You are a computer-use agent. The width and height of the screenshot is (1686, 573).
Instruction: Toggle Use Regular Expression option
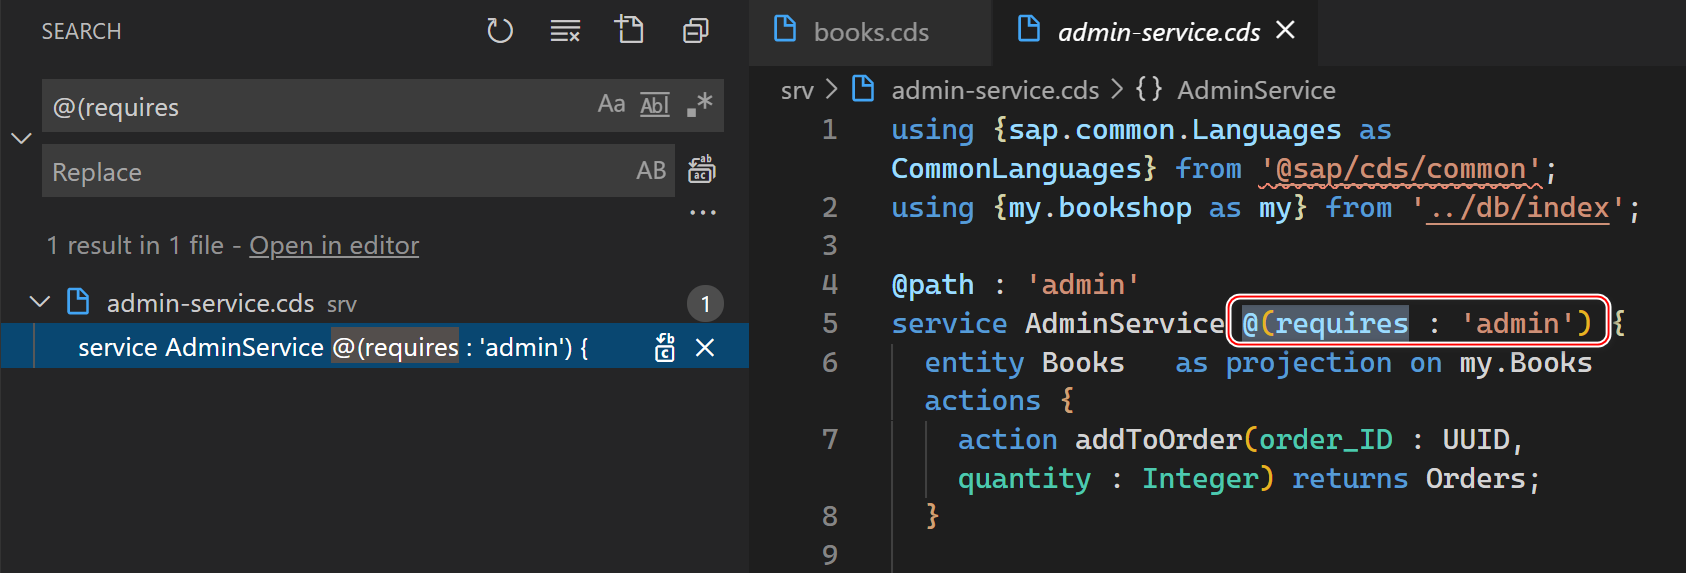[x=699, y=104]
